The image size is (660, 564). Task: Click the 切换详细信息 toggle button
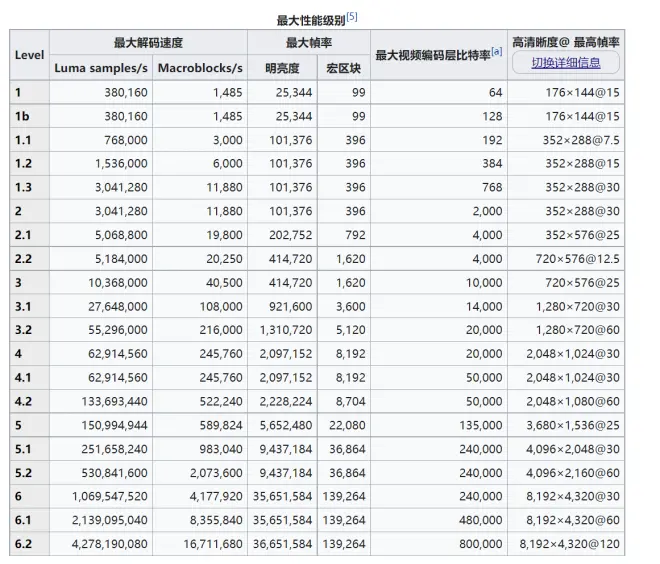(x=565, y=63)
